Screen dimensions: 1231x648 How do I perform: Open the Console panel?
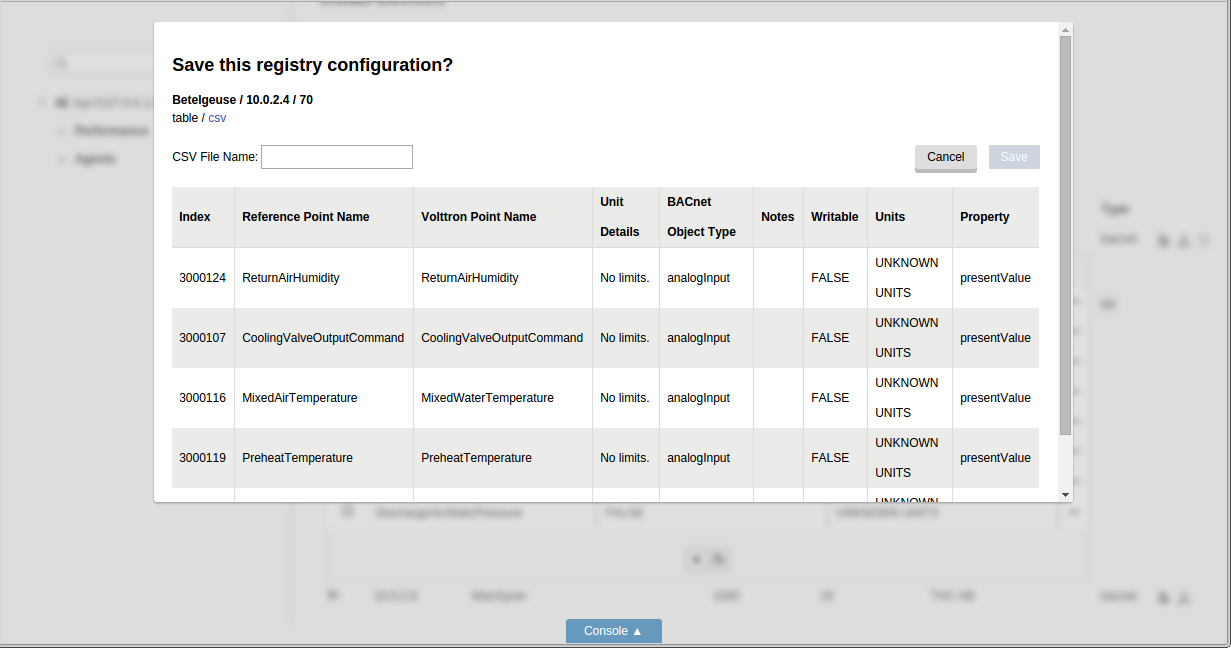click(x=613, y=631)
